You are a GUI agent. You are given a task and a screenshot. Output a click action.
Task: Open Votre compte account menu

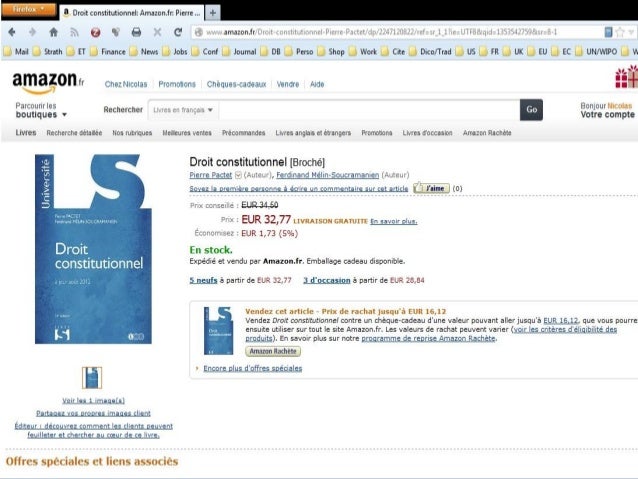(607, 115)
